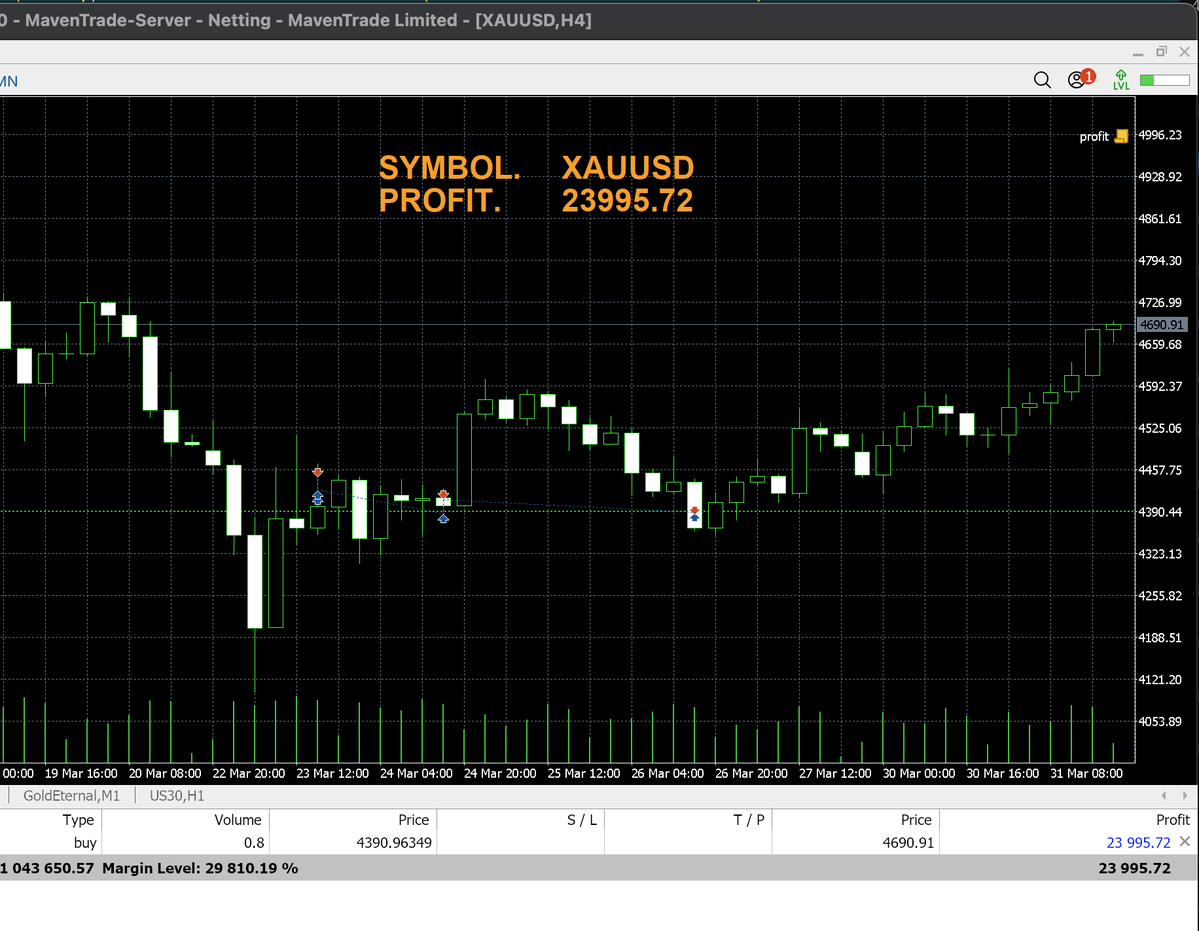Viewport: 1199px width, 931px height.
Task: Restore the inner chart window
Action: pos(1161,51)
